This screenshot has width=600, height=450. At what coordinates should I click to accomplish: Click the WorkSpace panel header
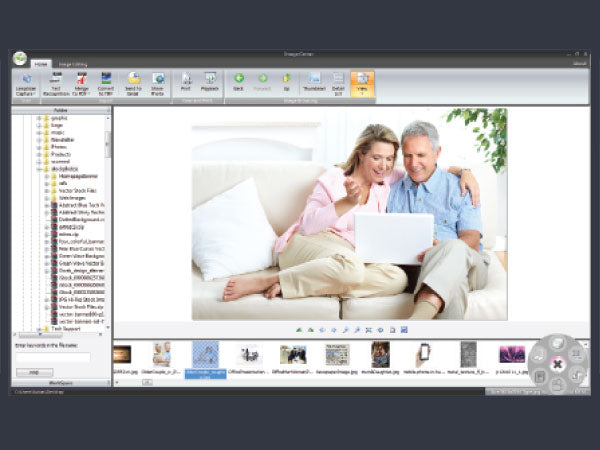click(x=61, y=382)
